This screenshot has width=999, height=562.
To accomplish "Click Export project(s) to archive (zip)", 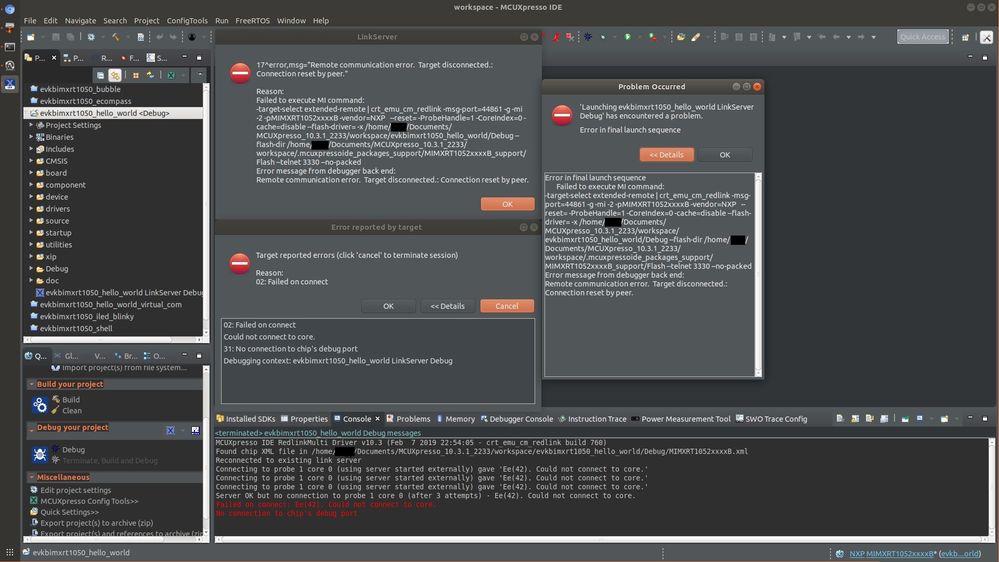I will (x=97, y=522).
